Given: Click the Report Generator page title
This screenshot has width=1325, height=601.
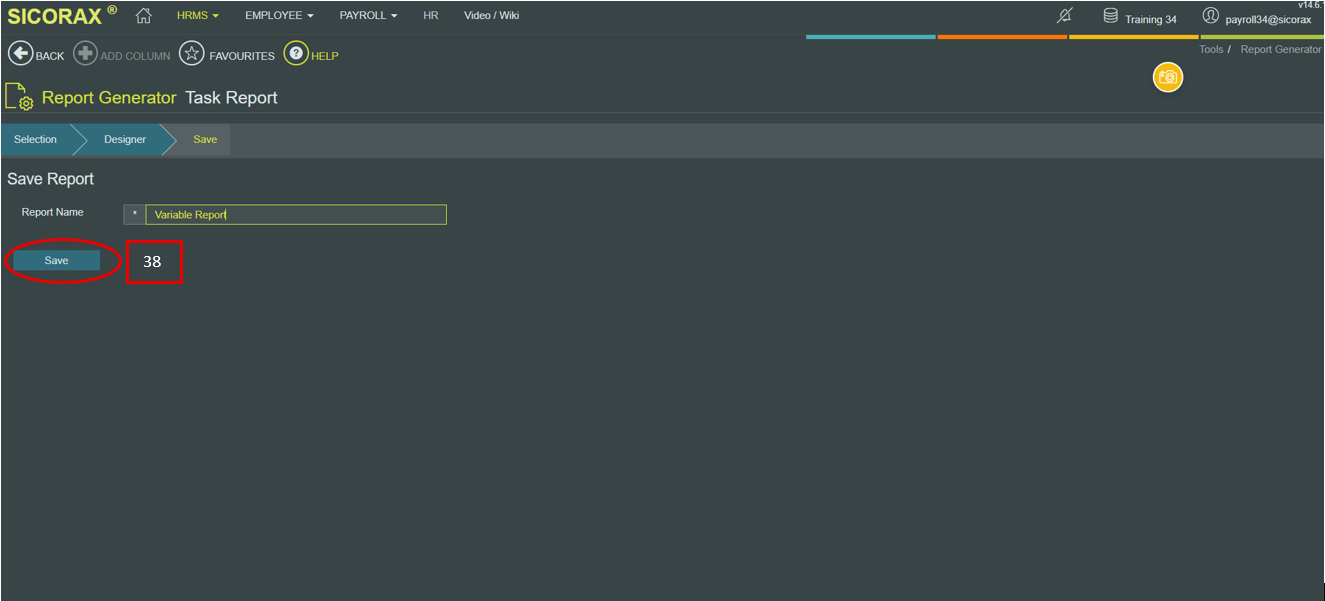Looking at the screenshot, I should click(109, 98).
